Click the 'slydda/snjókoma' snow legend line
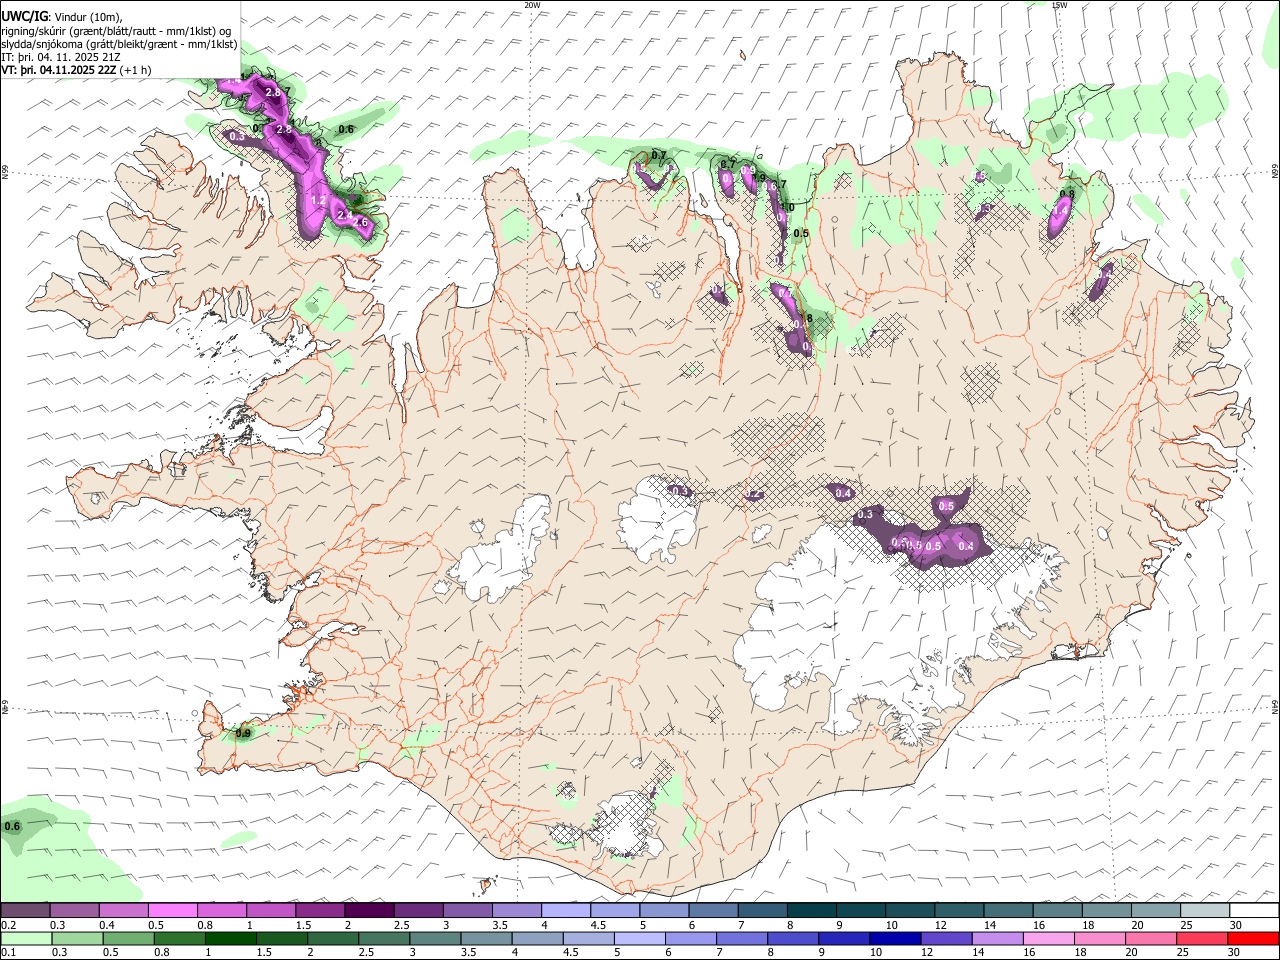The height and width of the screenshot is (960, 1280). (x=119, y=44)
